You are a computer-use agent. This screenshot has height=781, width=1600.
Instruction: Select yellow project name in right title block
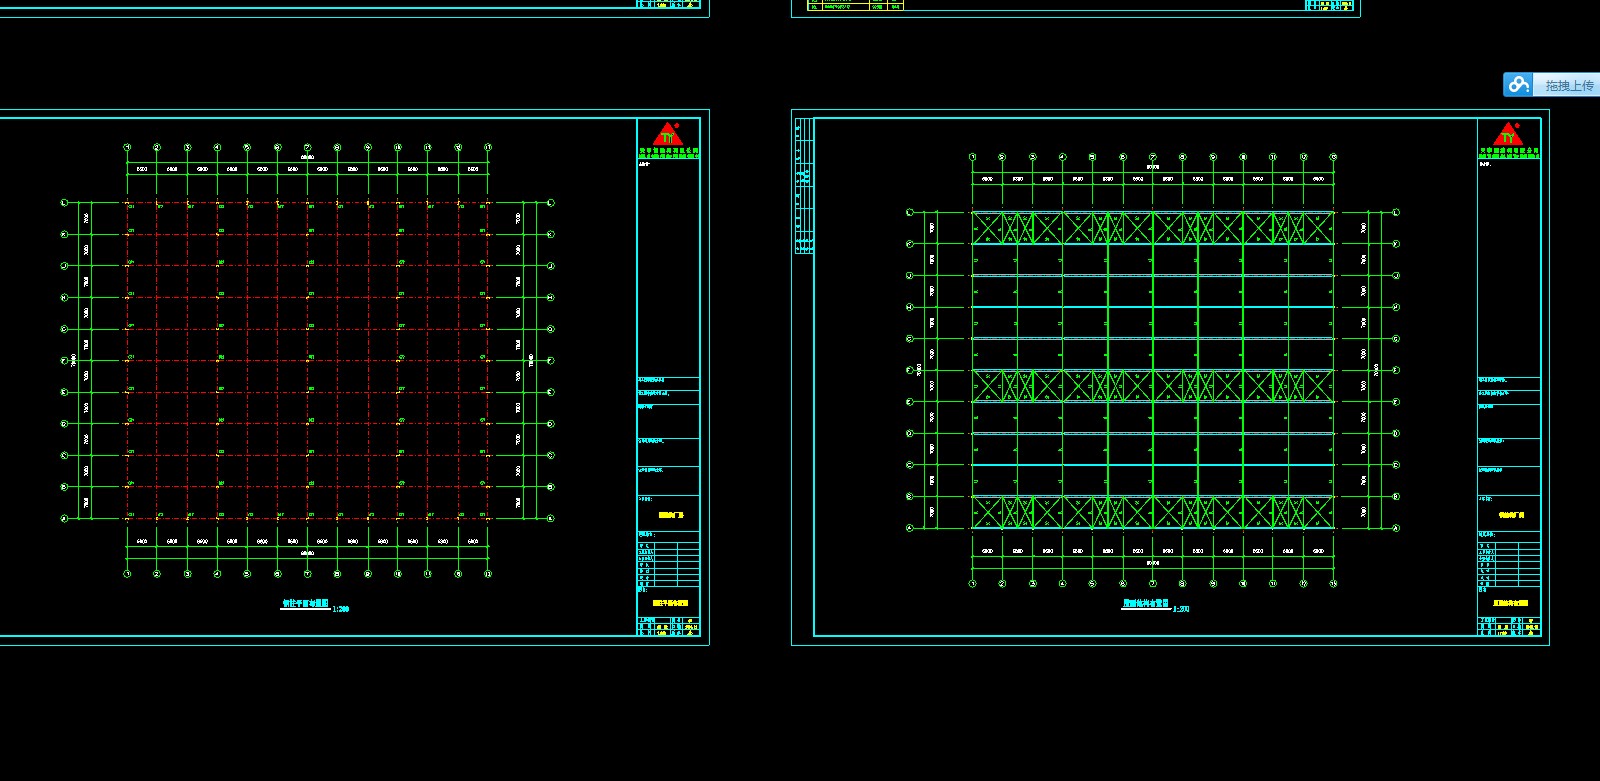[x=1510, y=515]
